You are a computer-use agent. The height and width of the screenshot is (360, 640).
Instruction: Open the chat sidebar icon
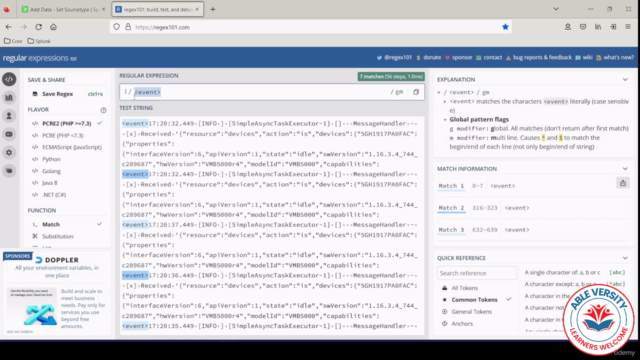click(x=9, y=171)
